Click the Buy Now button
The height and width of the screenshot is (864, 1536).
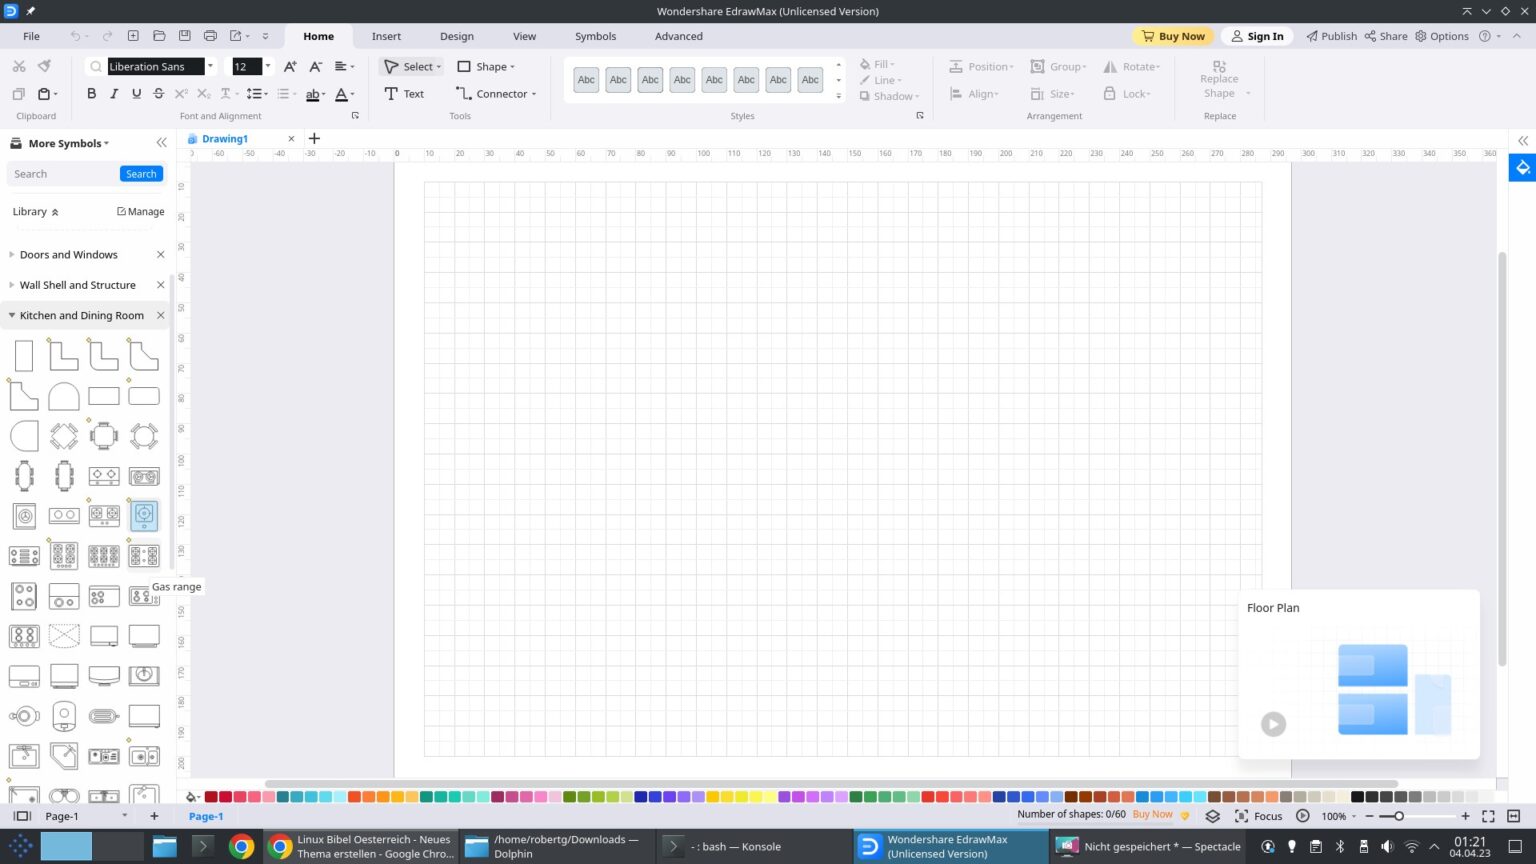pyautogui.click(x=1173, y=36)
